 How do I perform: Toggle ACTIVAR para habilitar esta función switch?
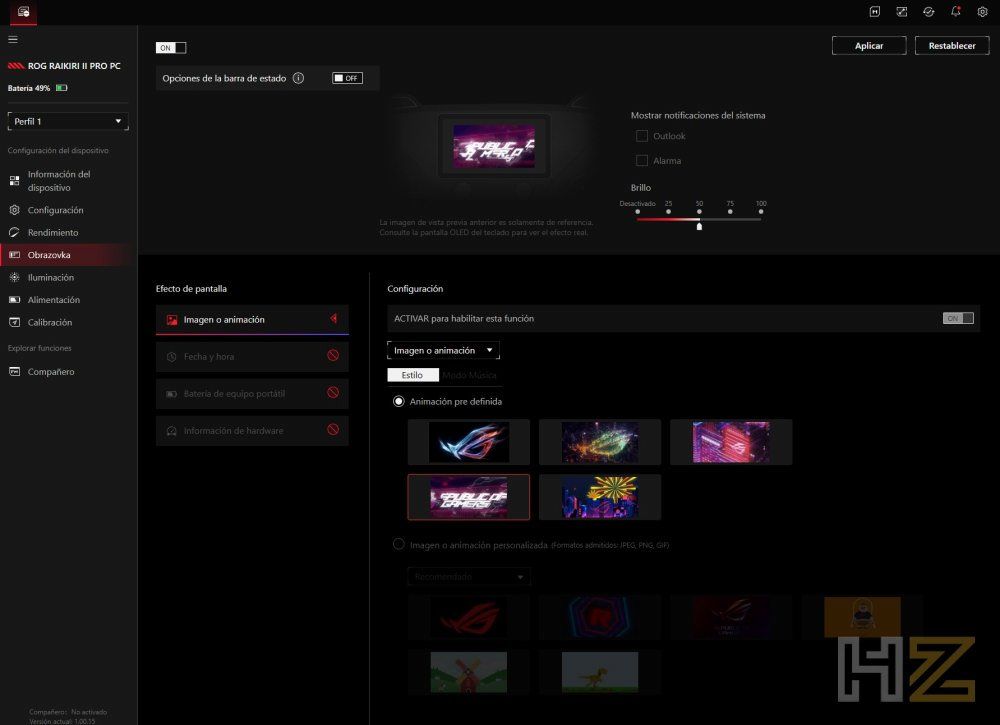(x=958, y=318)
